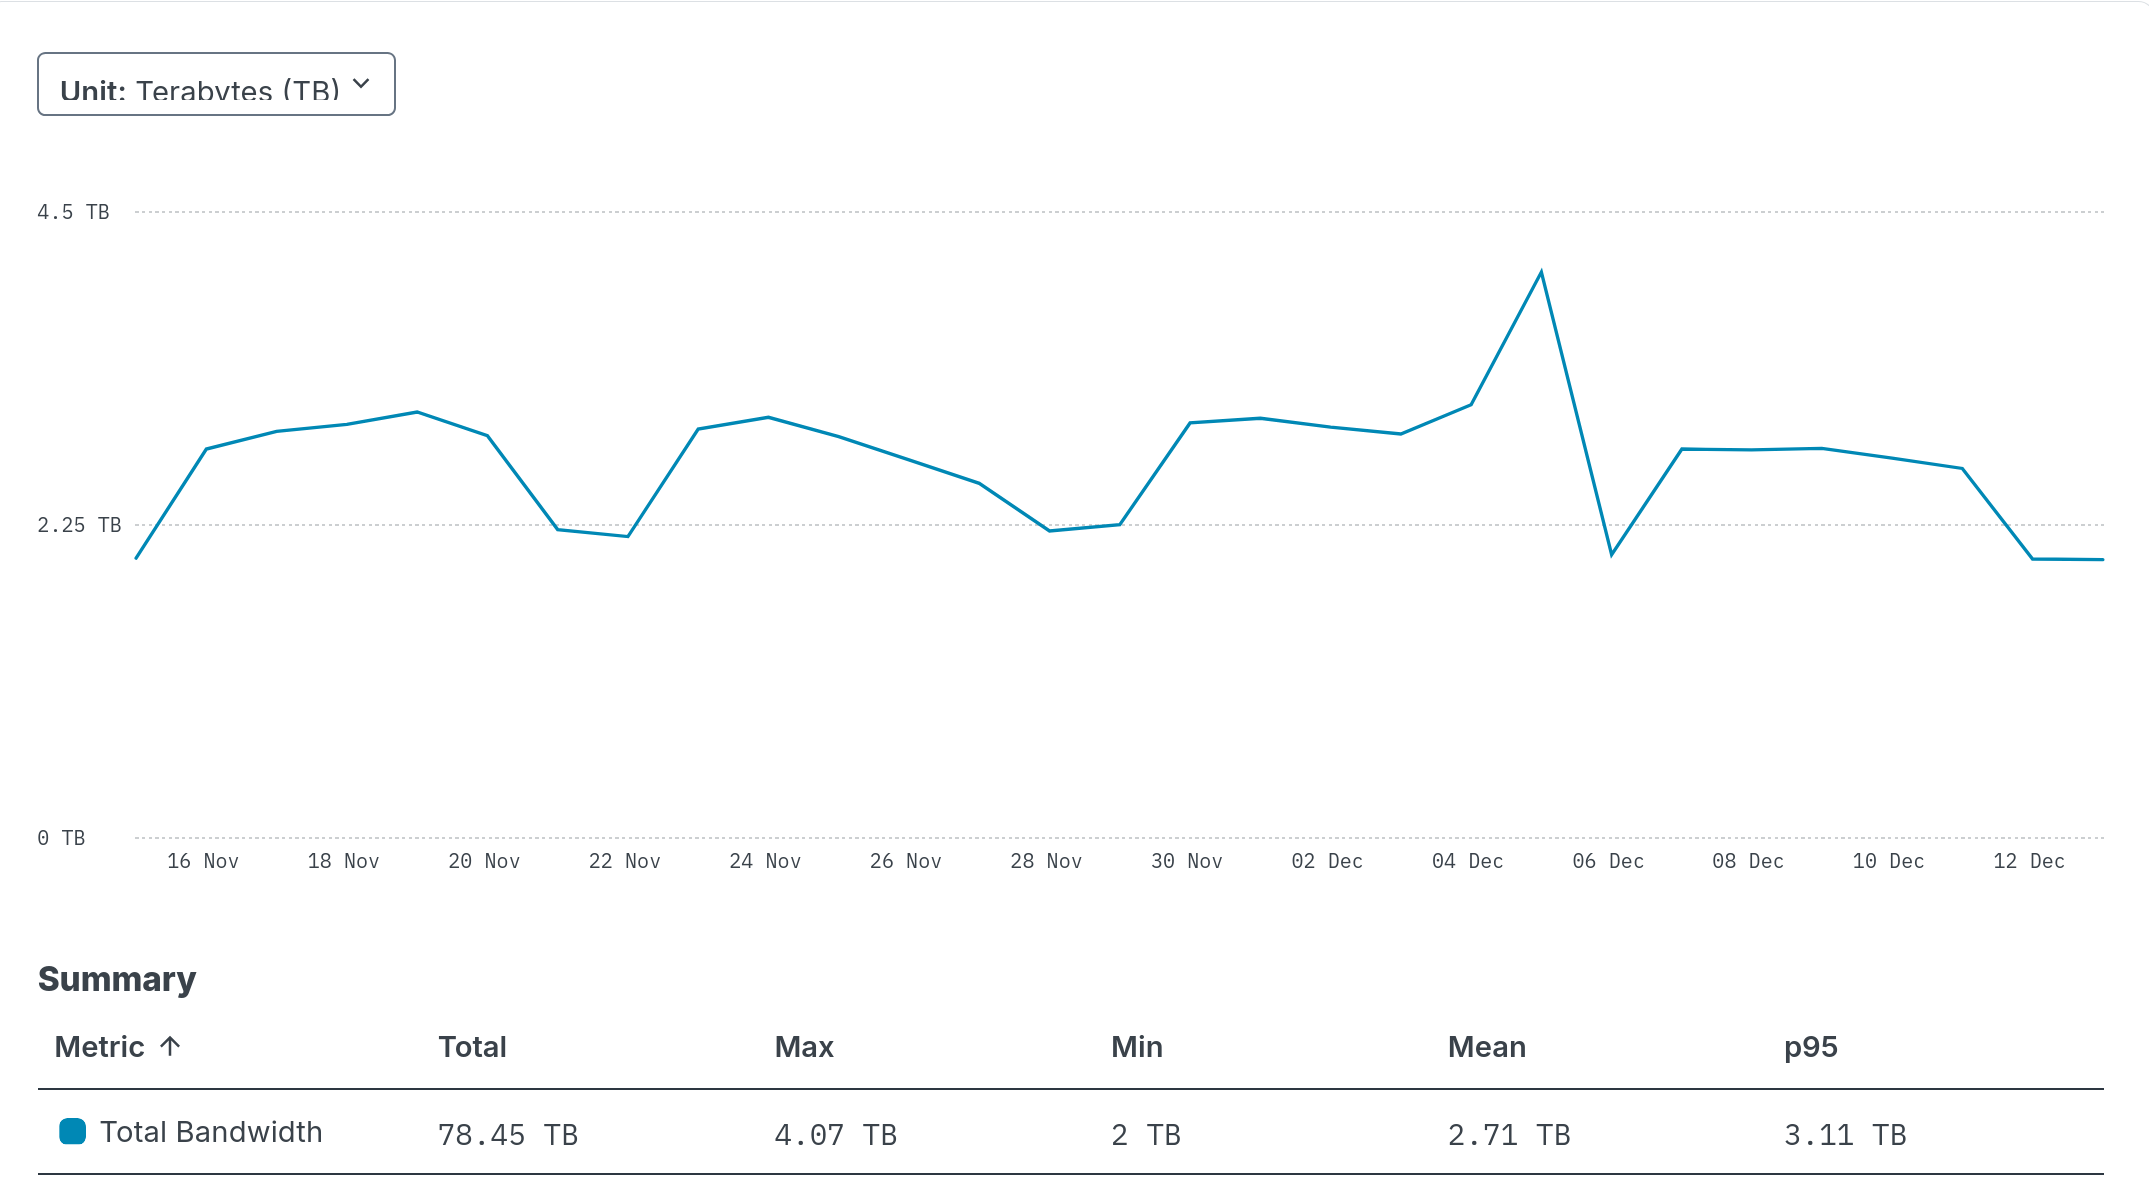2150x1191 pixels.
Task: Click the Summary section heading
Action: pyautogui.click(x=117, y=979)
